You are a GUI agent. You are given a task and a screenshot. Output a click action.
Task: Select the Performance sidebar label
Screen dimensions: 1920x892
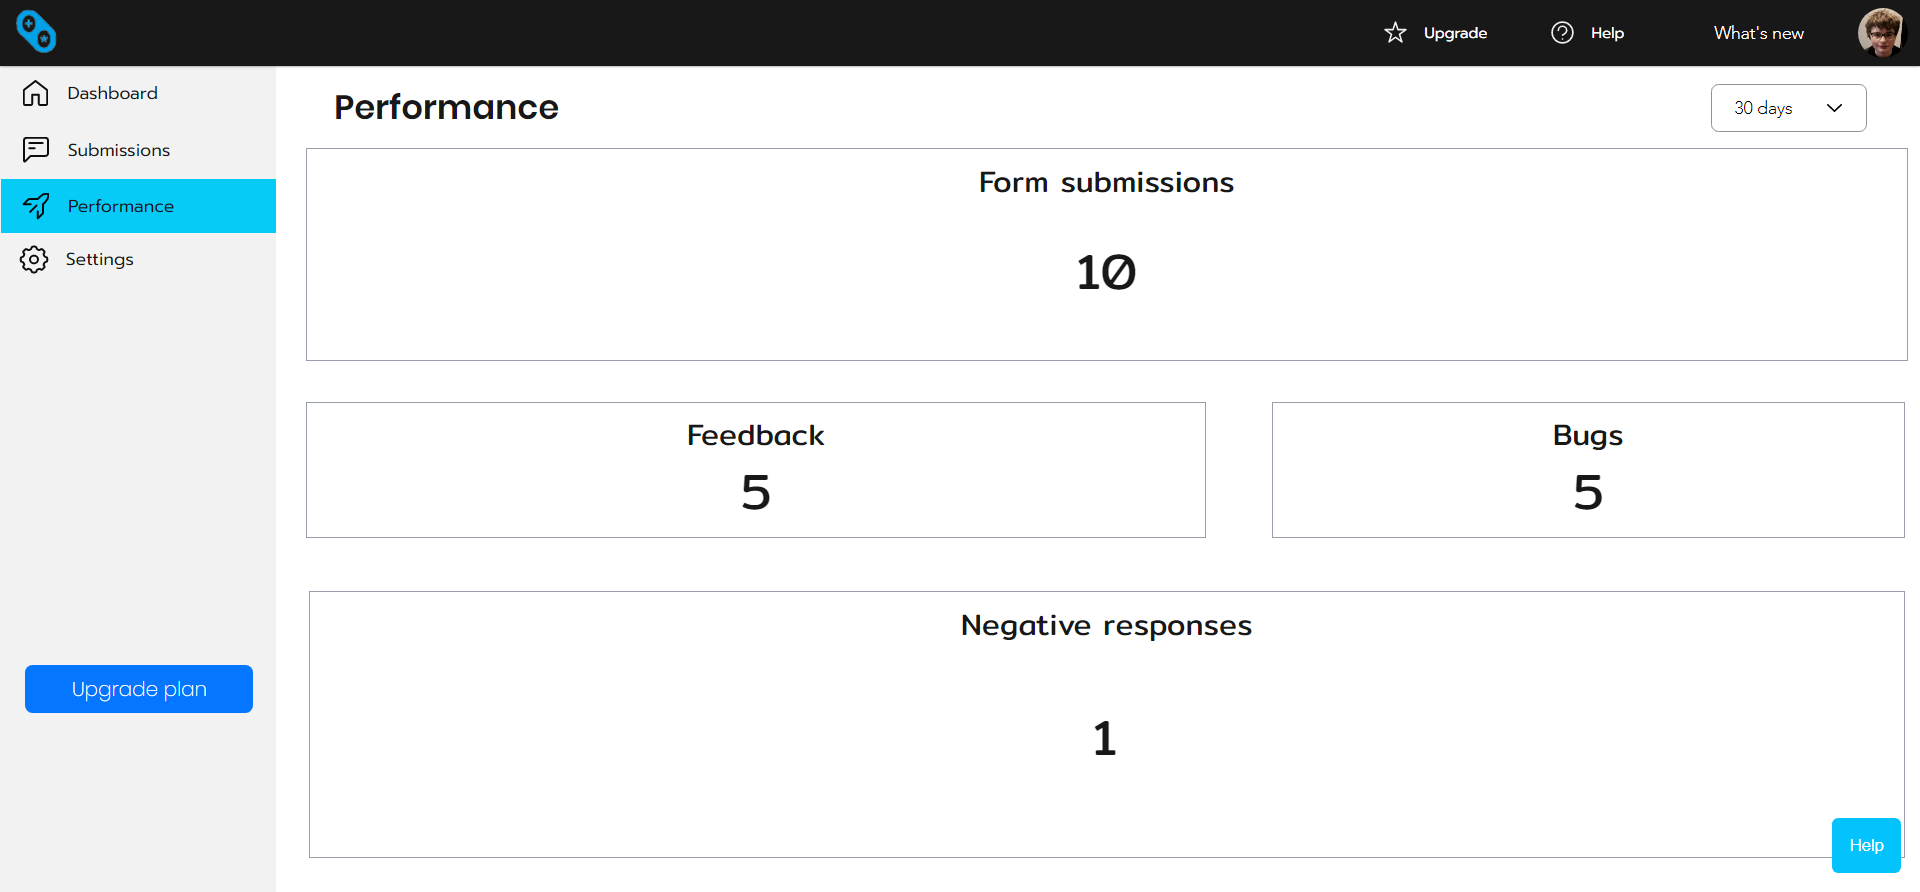(x=120, y=206)
